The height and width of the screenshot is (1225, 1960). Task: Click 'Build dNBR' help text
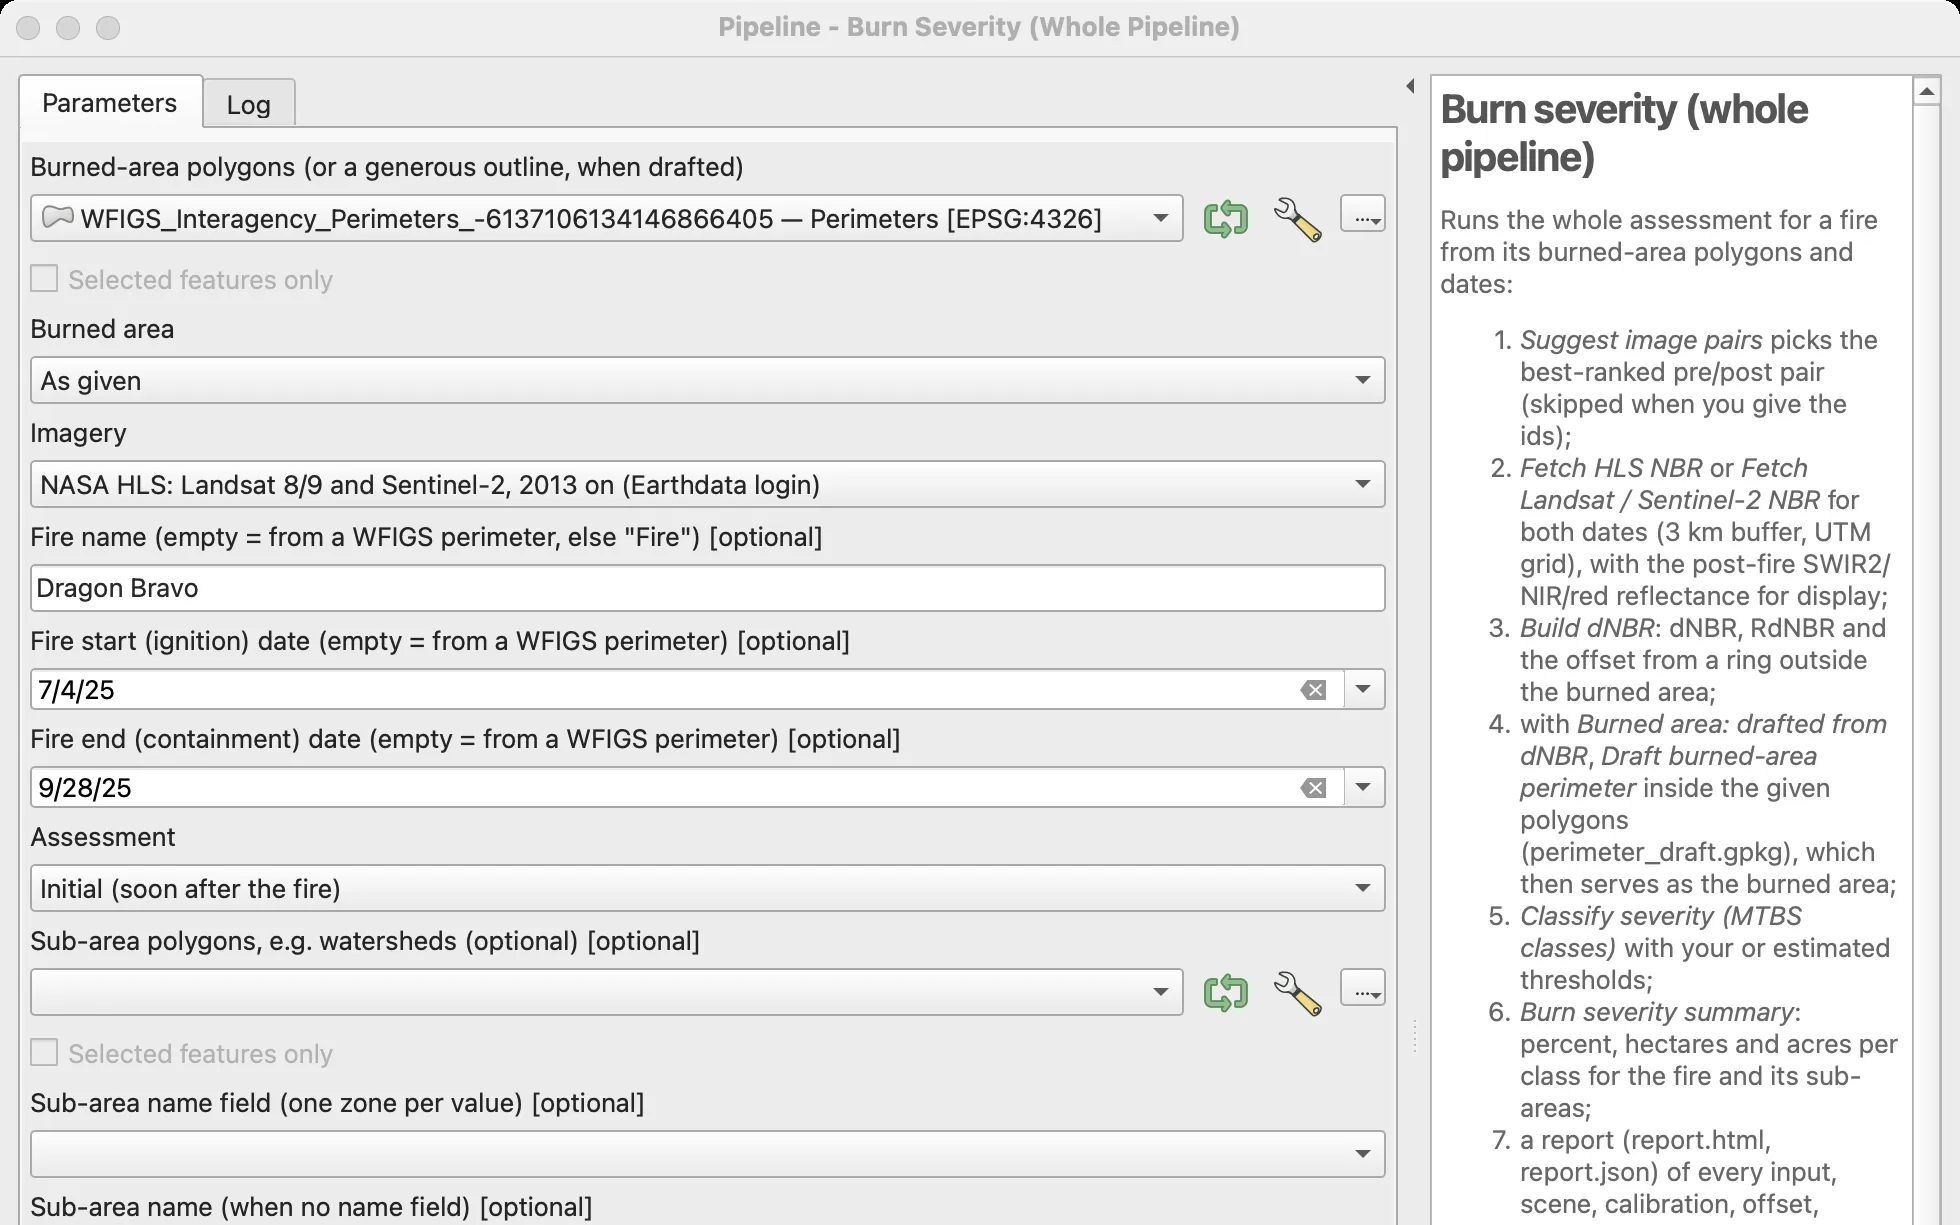point(1587,628)
